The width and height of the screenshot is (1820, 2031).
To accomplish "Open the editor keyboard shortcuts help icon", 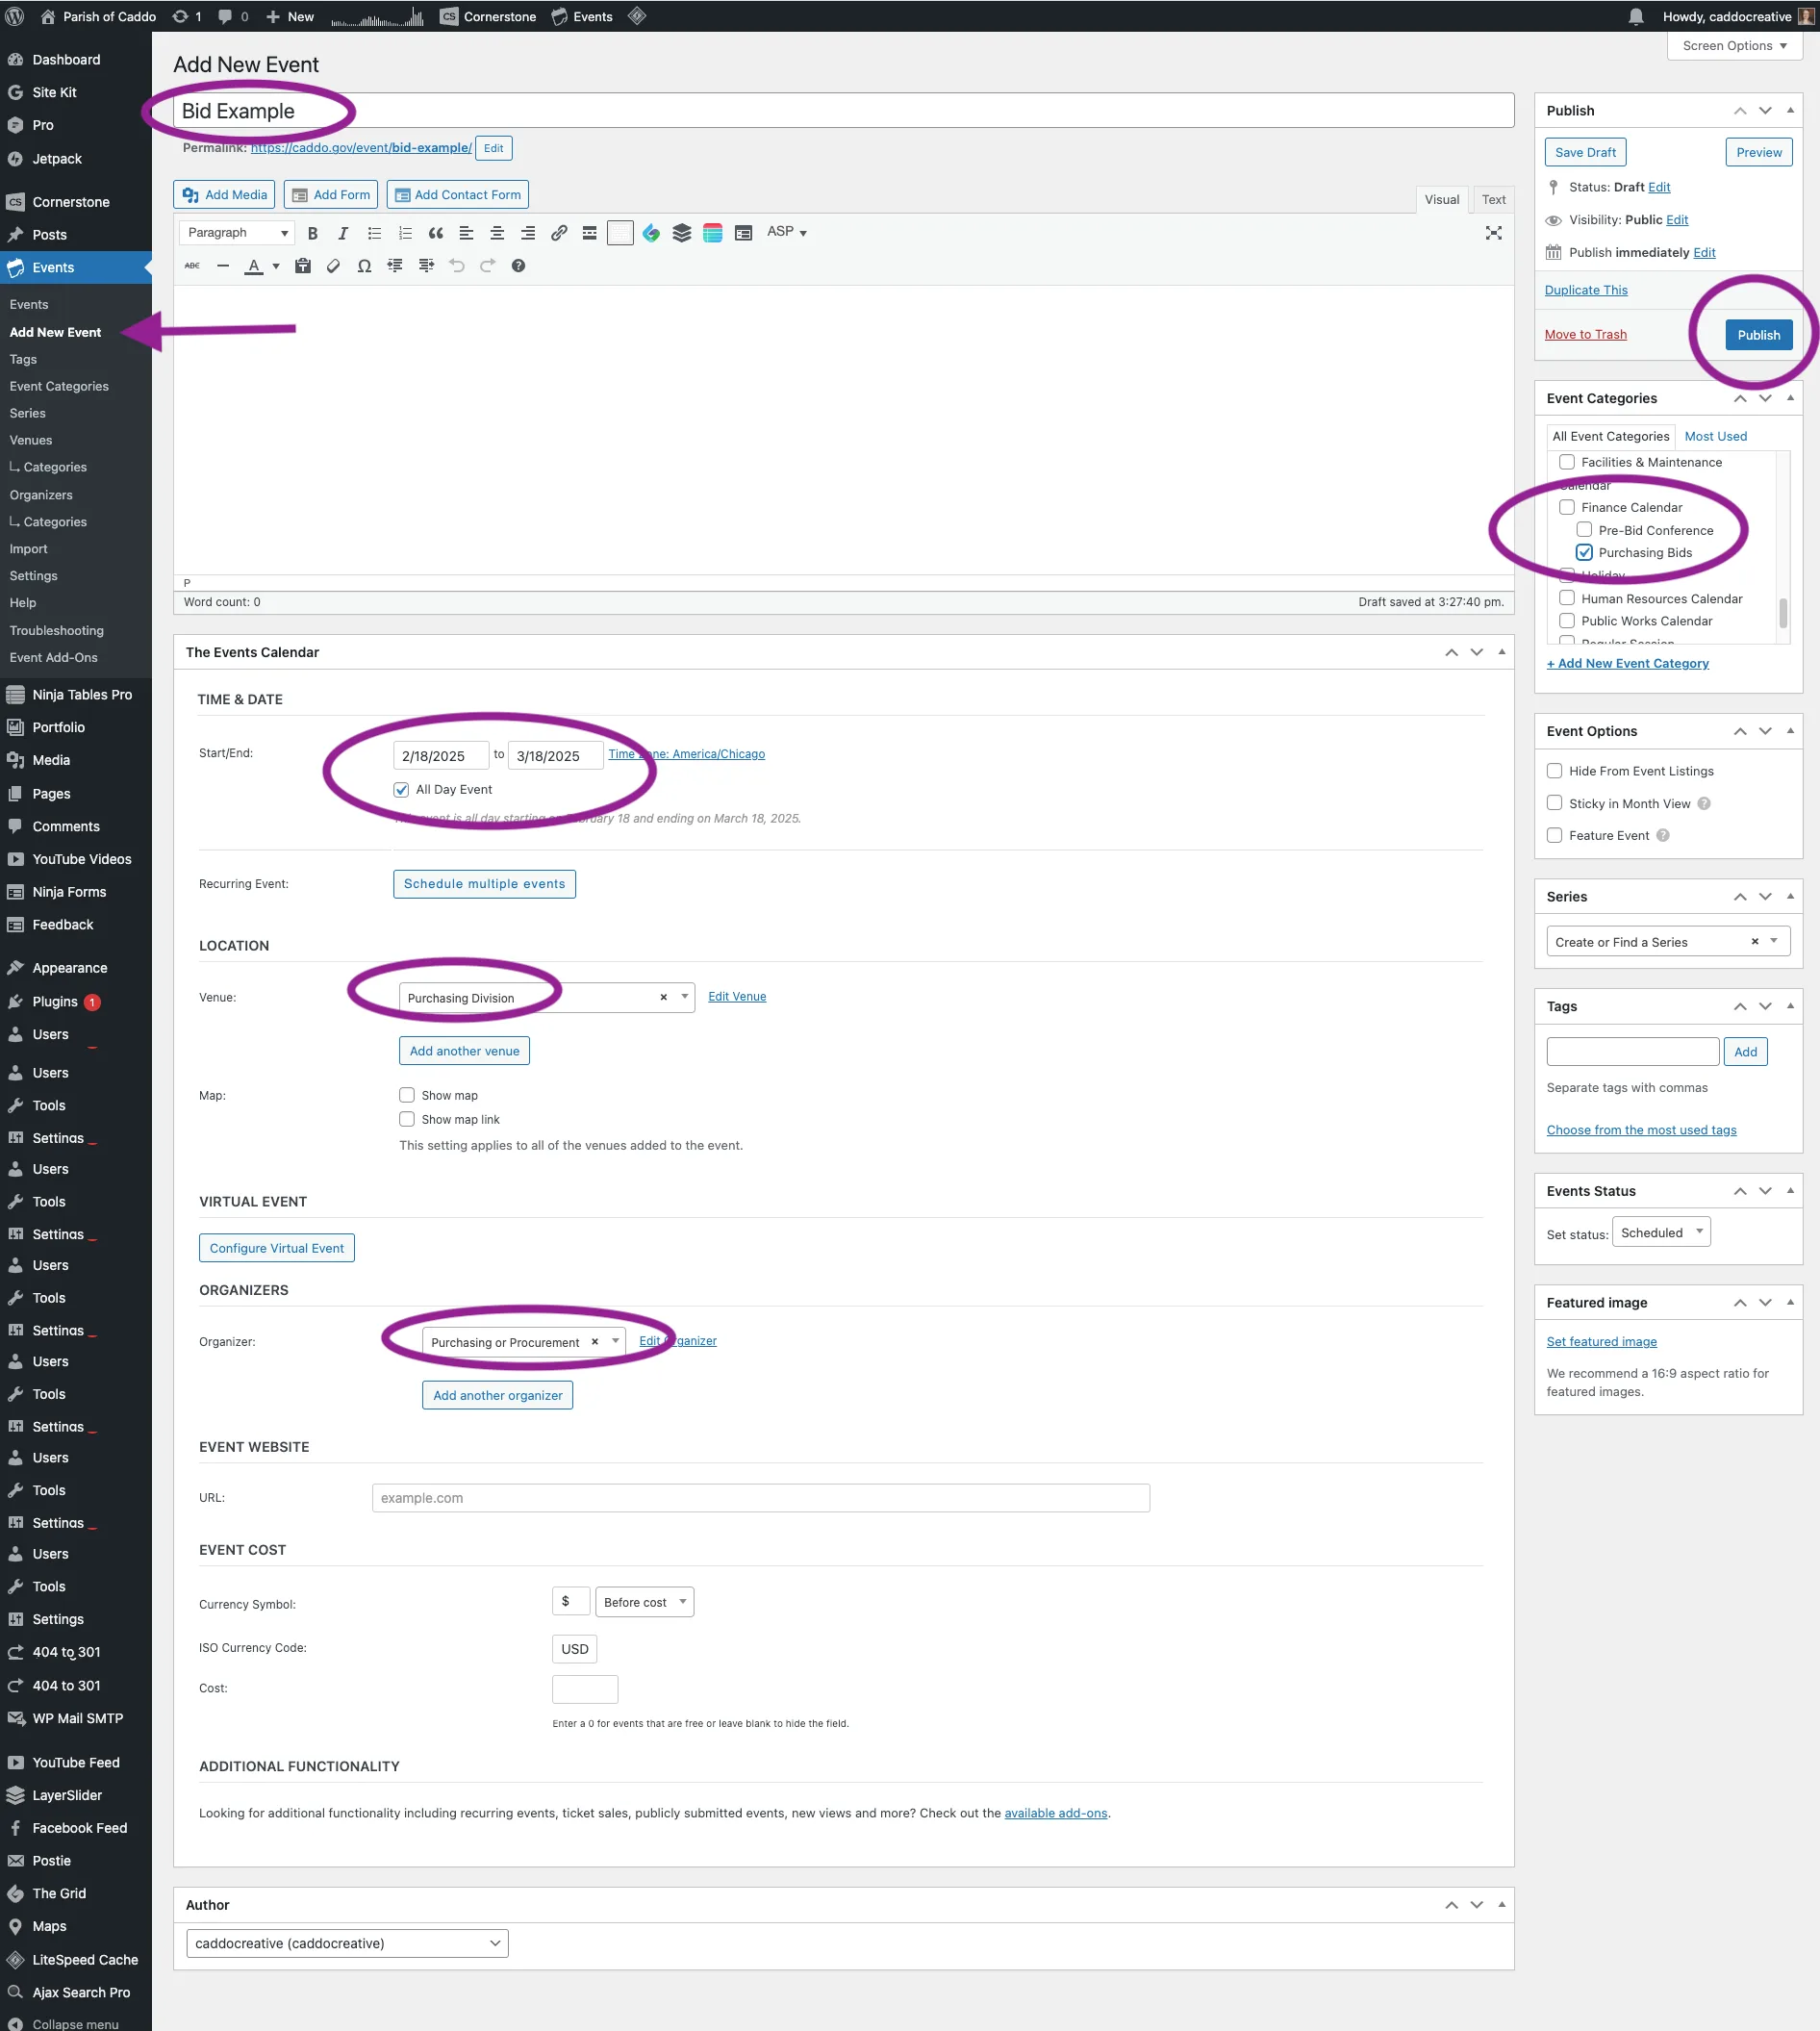I will point(518,266).
